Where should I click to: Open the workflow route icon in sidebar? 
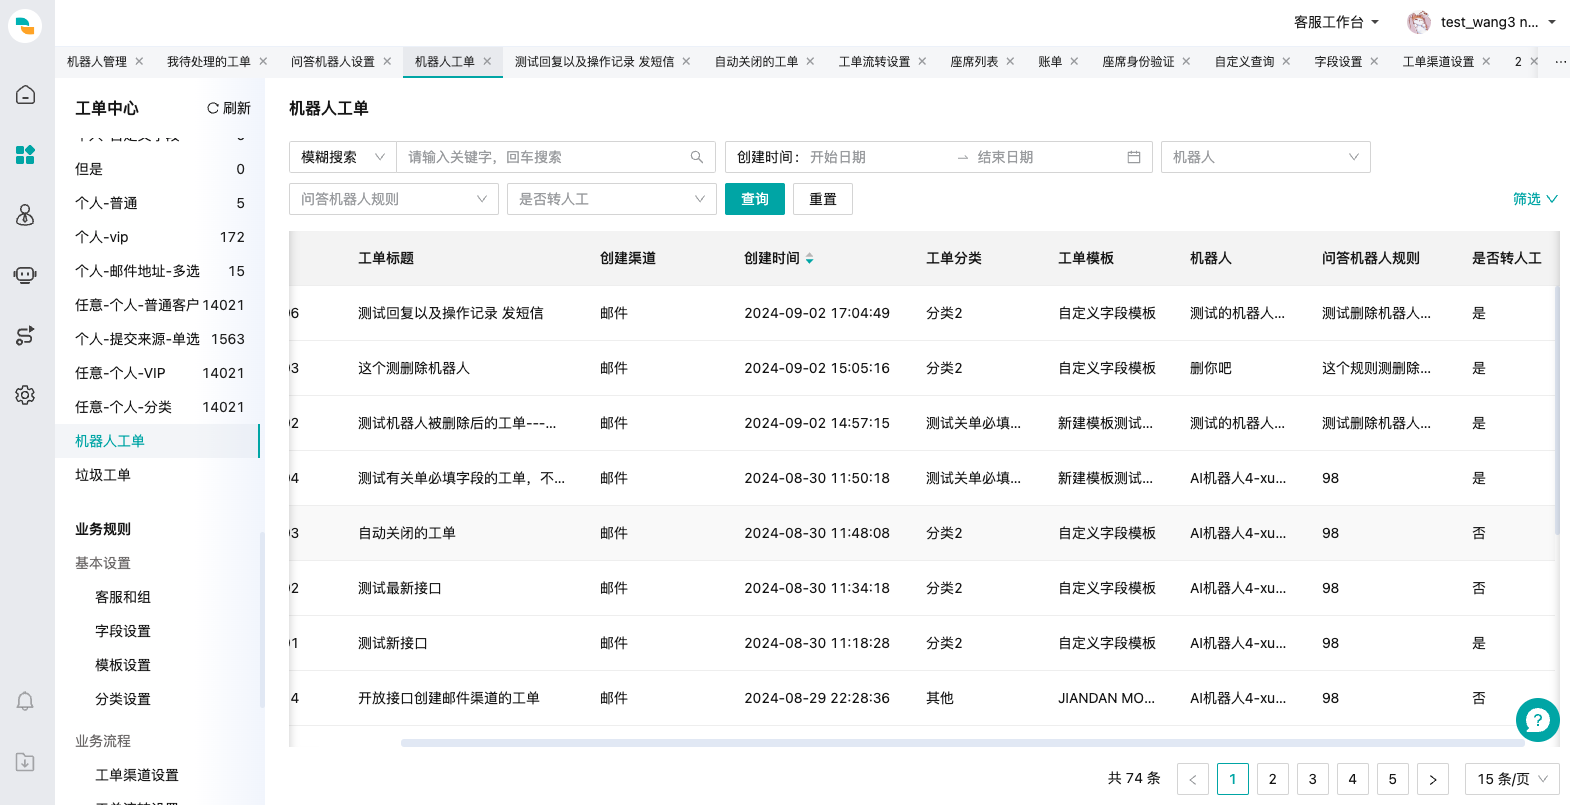click(26, 335)
